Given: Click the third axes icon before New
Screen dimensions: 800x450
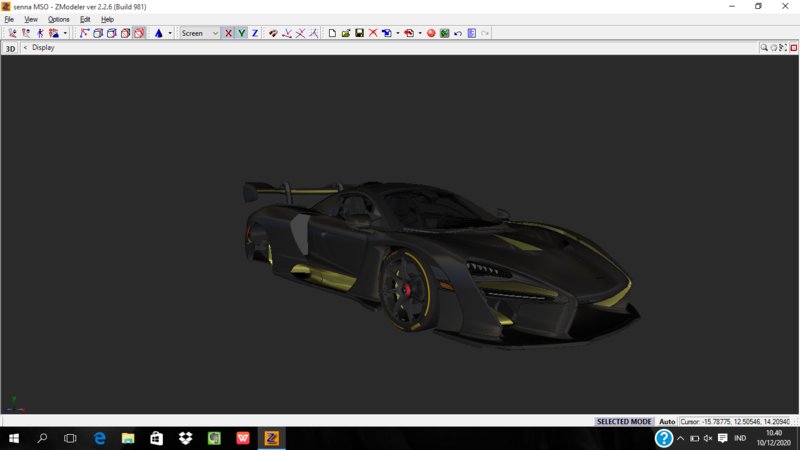Looking at the screenshot, I should click(x=314, y=33).
